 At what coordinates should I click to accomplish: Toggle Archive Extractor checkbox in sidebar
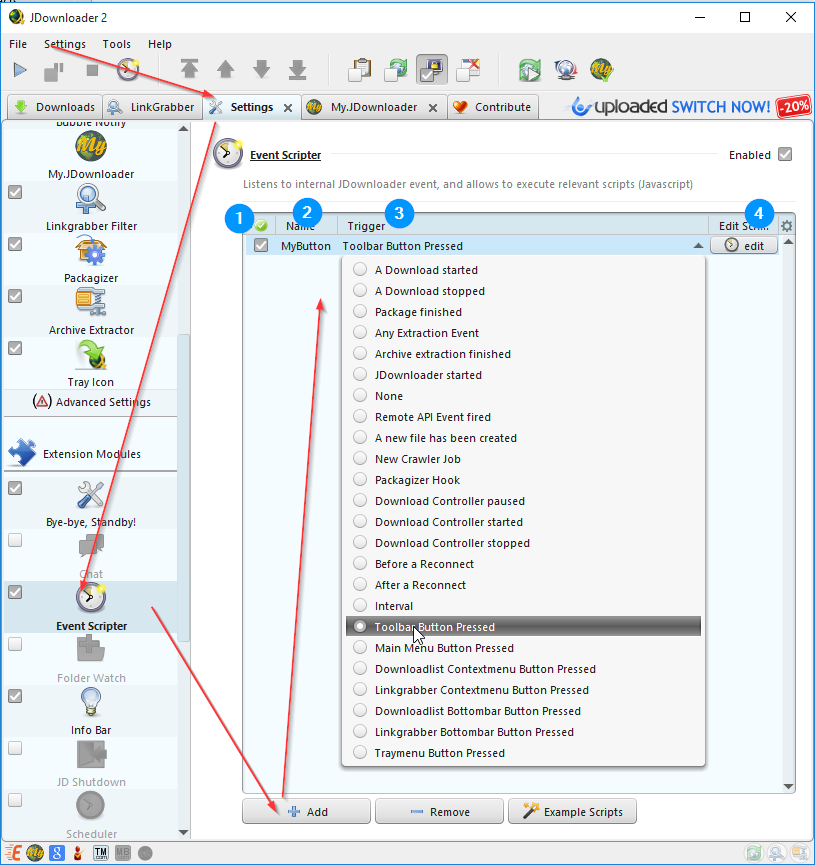(15, 296)
